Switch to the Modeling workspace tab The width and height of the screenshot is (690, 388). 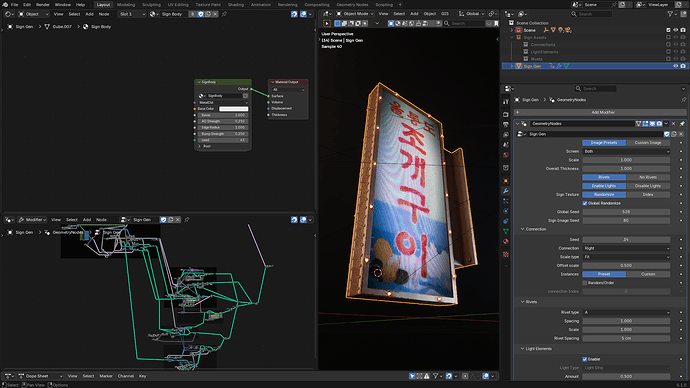point(126,4)
